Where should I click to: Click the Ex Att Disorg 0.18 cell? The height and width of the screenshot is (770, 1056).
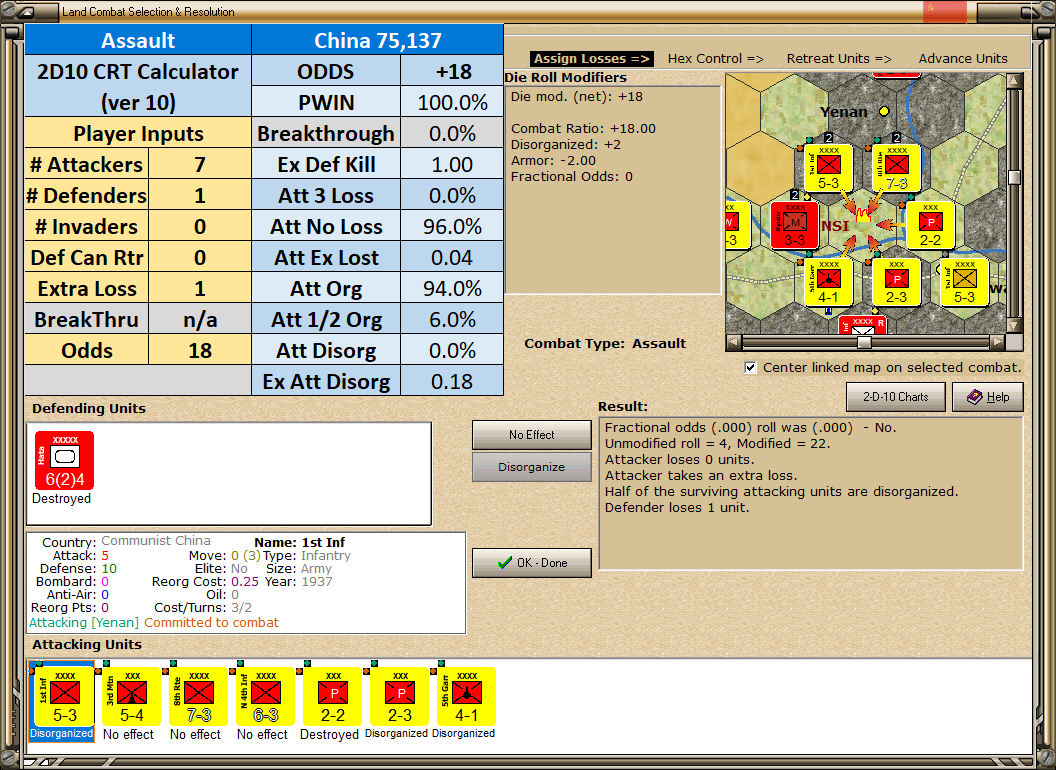(452, 381)
